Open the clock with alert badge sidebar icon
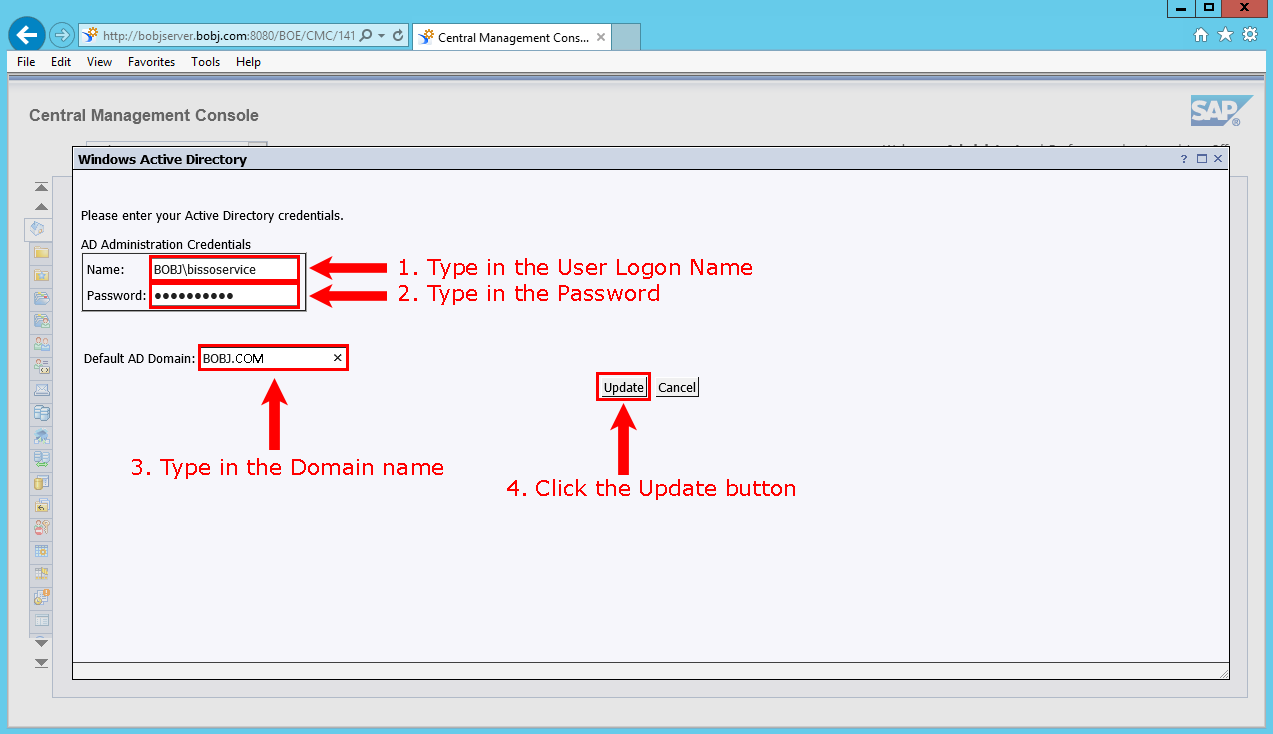The image size is (1273, 734). click(41, 597)
